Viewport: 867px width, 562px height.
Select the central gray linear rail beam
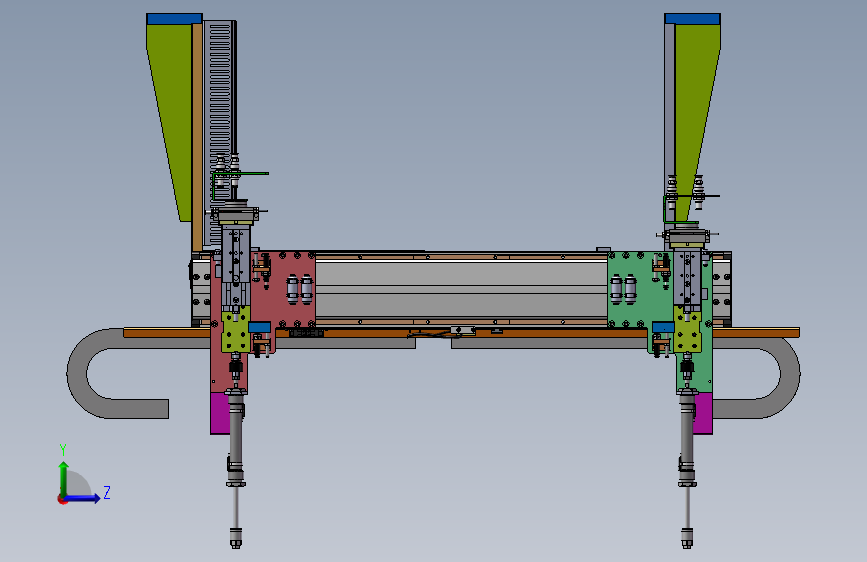click(x=461, y=289)
